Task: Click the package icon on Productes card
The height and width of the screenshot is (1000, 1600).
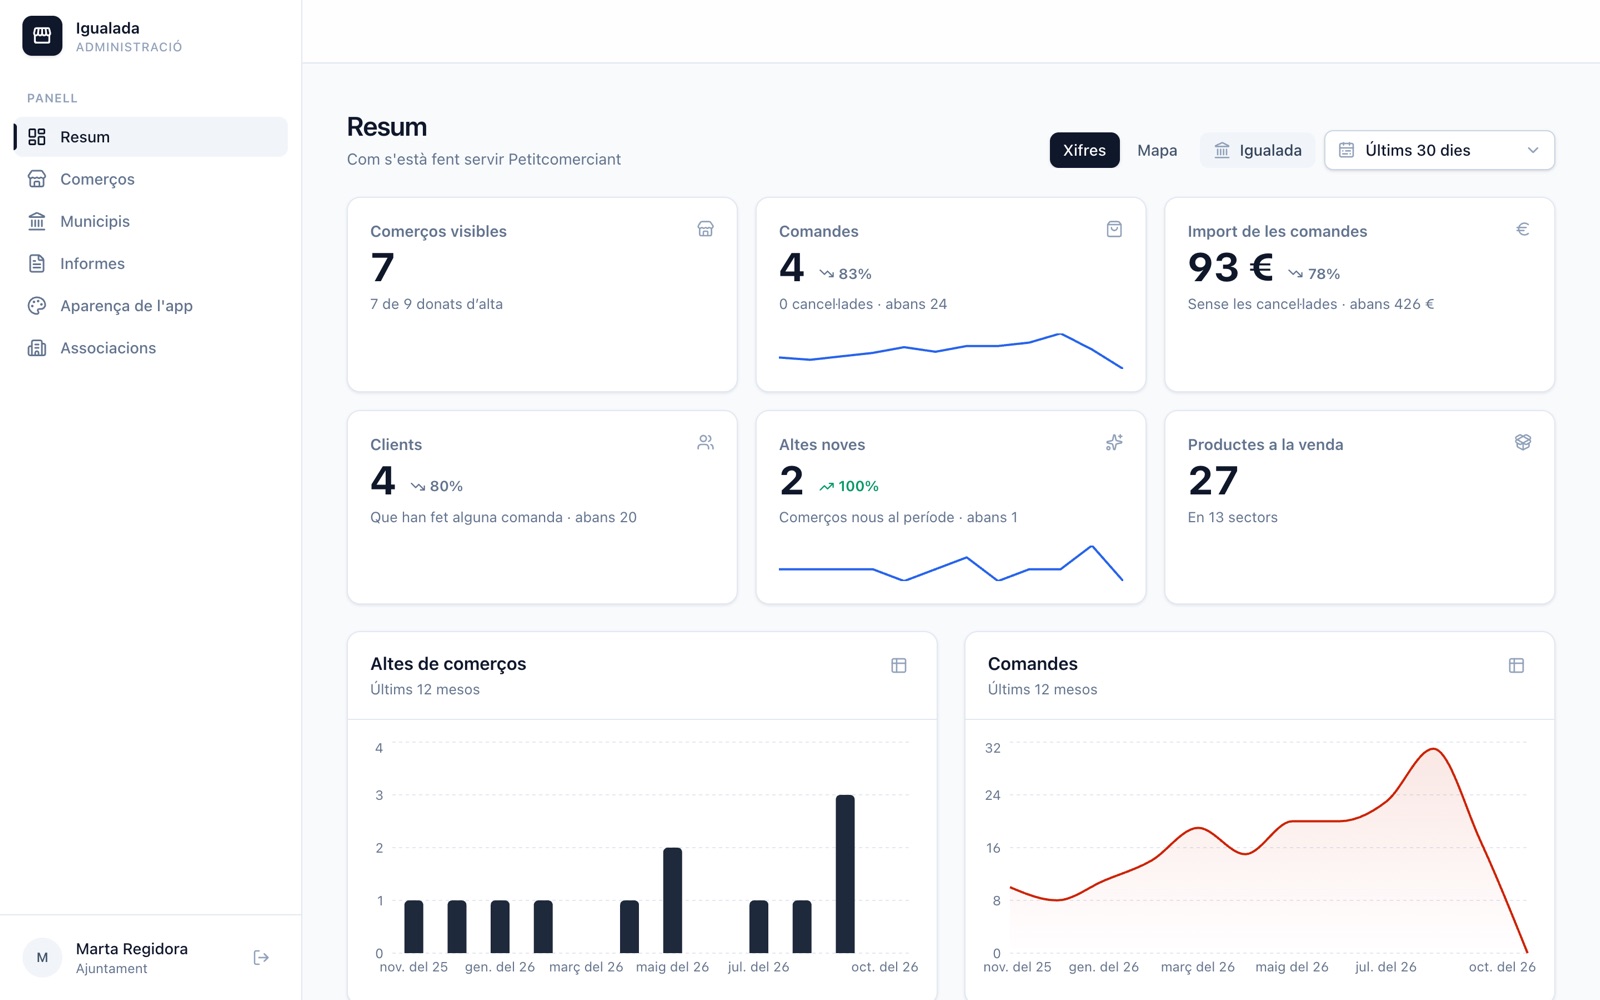Action: [1523, 442]
